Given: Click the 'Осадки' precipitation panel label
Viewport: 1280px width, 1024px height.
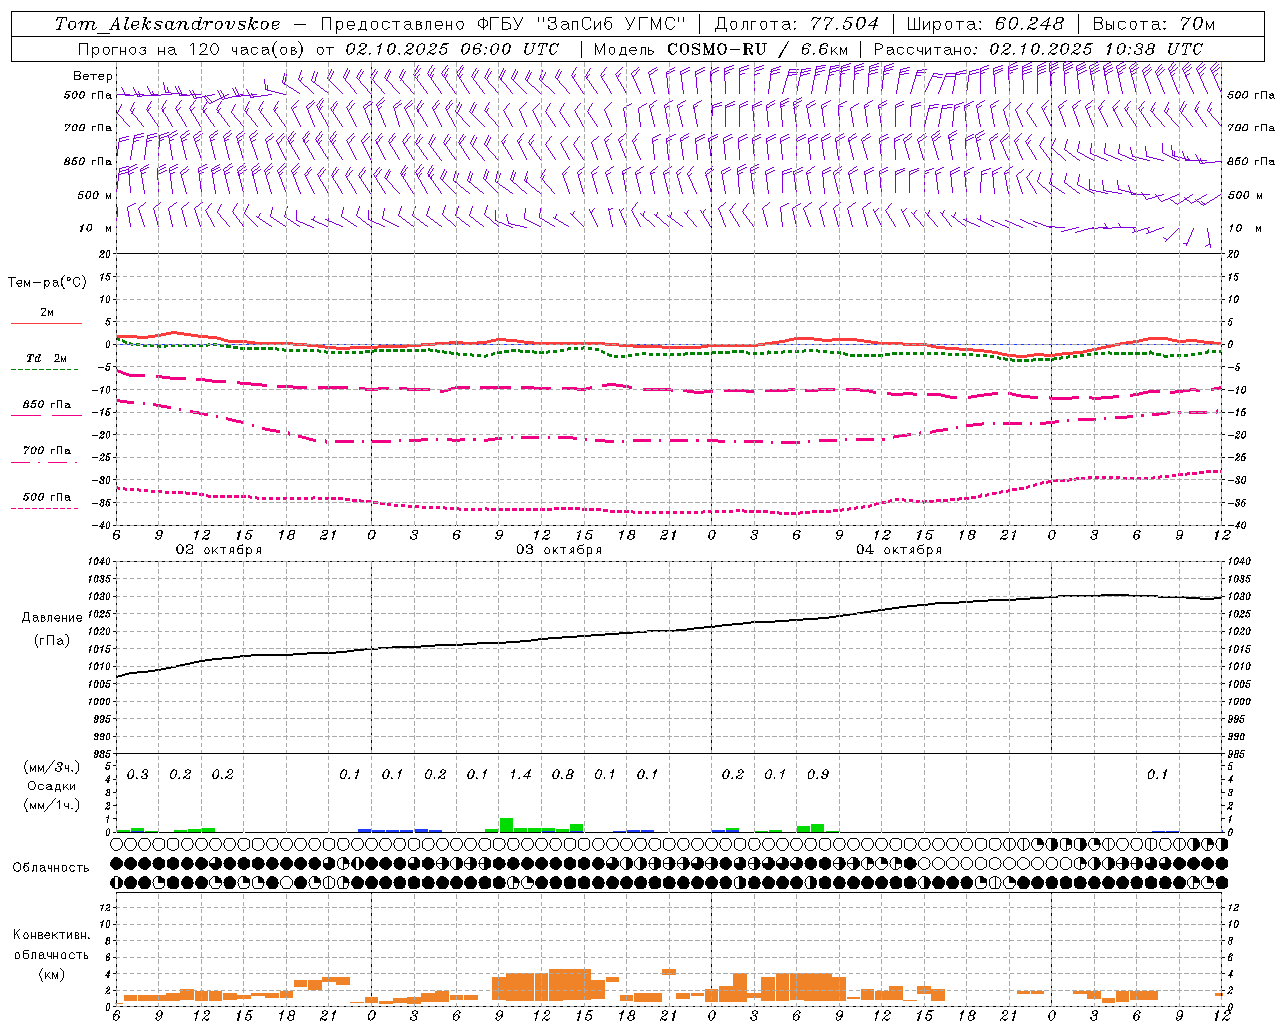Looking at the screenshot, I should point(51,786).
